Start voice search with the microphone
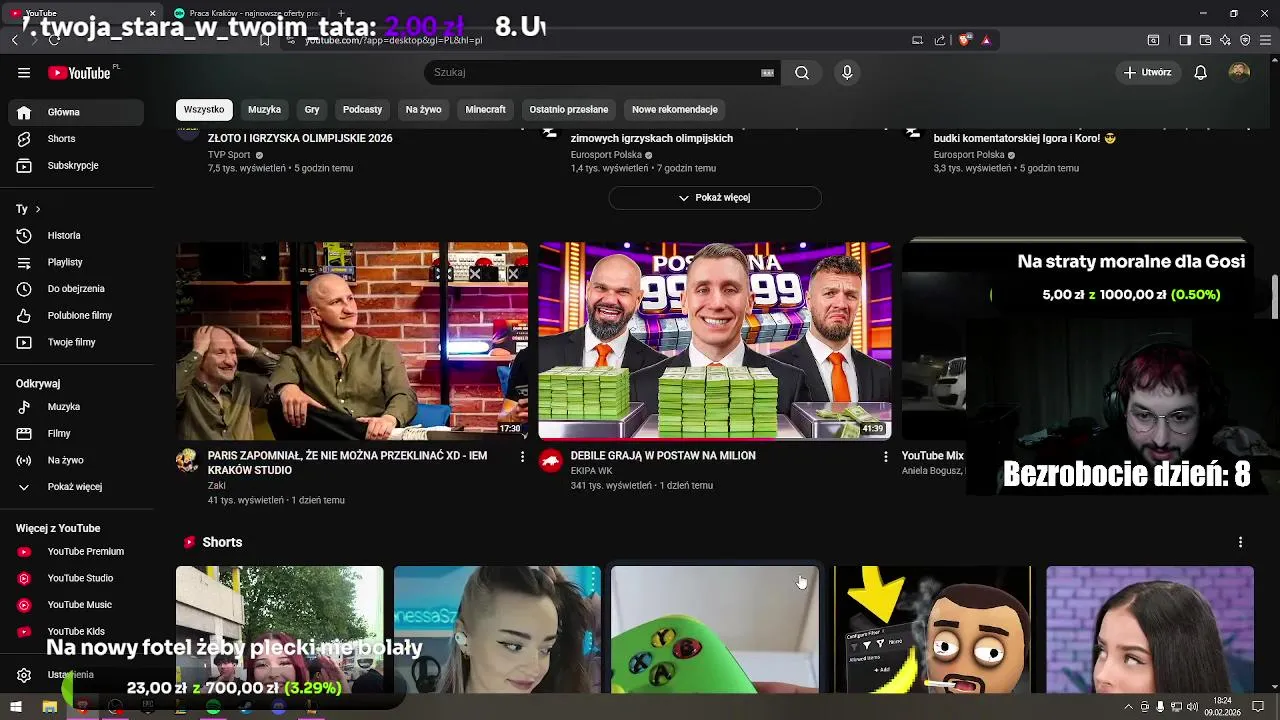 (x=847, y=72)
